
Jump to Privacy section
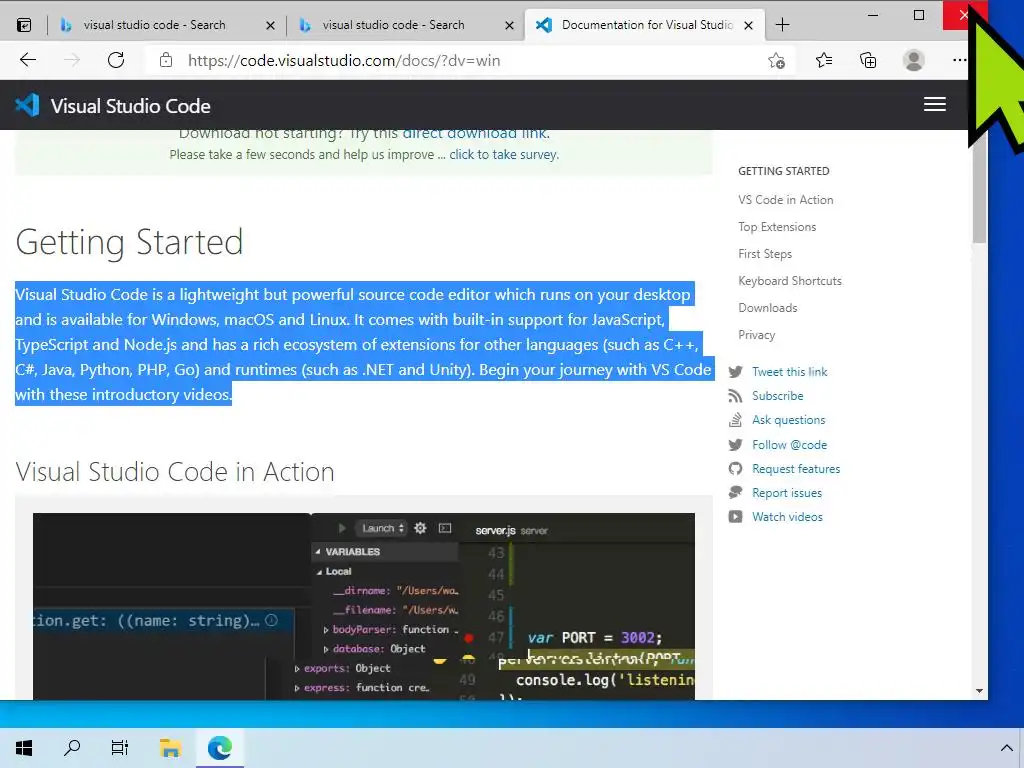coord(756,335)
